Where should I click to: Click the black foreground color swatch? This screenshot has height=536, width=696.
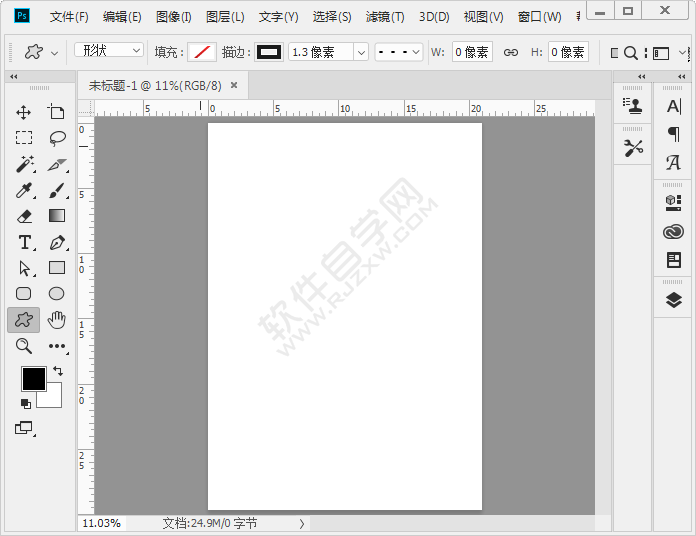click(x=33, y=379)
